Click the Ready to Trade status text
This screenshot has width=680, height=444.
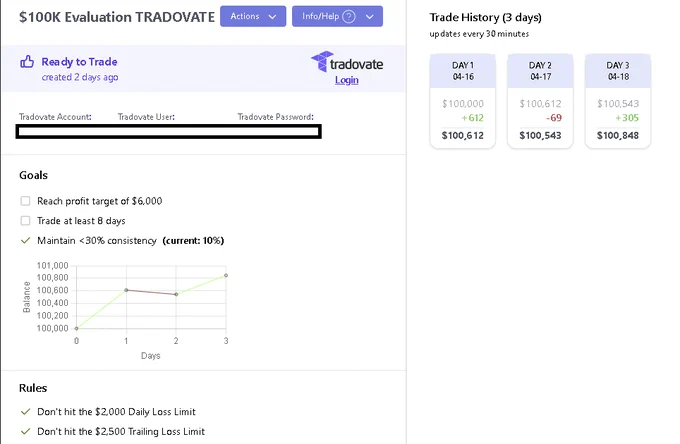coord(79,62)
